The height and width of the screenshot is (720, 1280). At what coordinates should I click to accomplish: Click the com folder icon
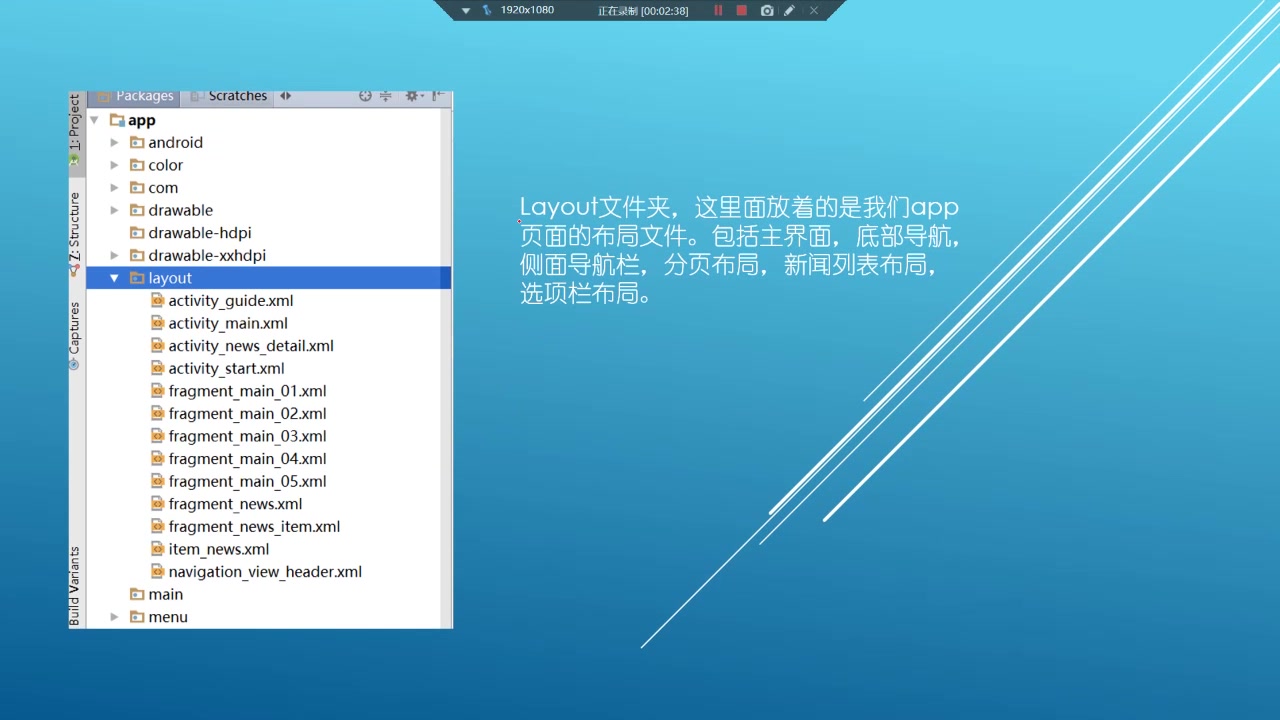point(137,188)
